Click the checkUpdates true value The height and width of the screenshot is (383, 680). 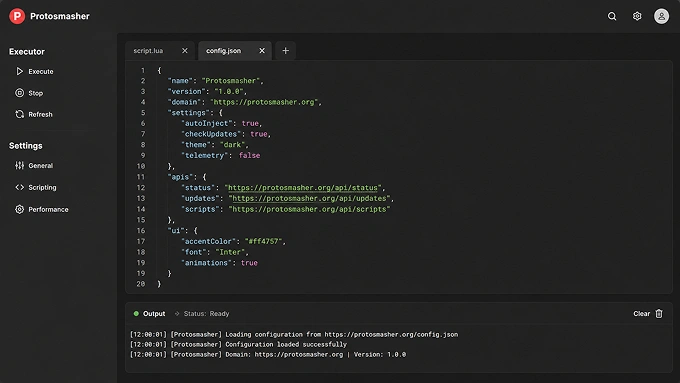pyautogui.click(x=258, y=134)
